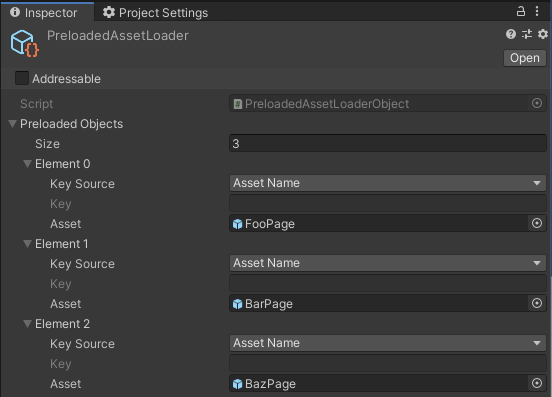The image size is (552, 397).
Task: Open Key Source dropdown for Element 0
Action: point(388,183)
